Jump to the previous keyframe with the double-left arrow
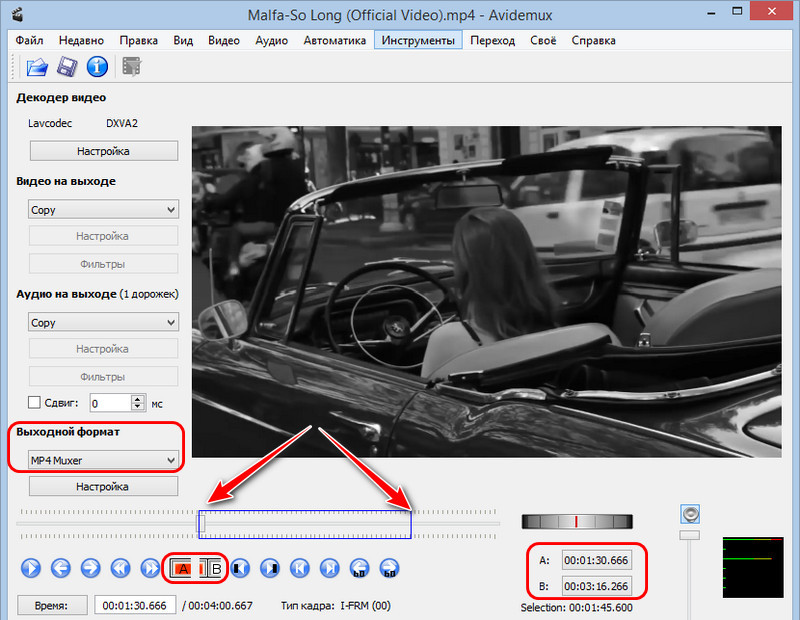 (120, 568)
